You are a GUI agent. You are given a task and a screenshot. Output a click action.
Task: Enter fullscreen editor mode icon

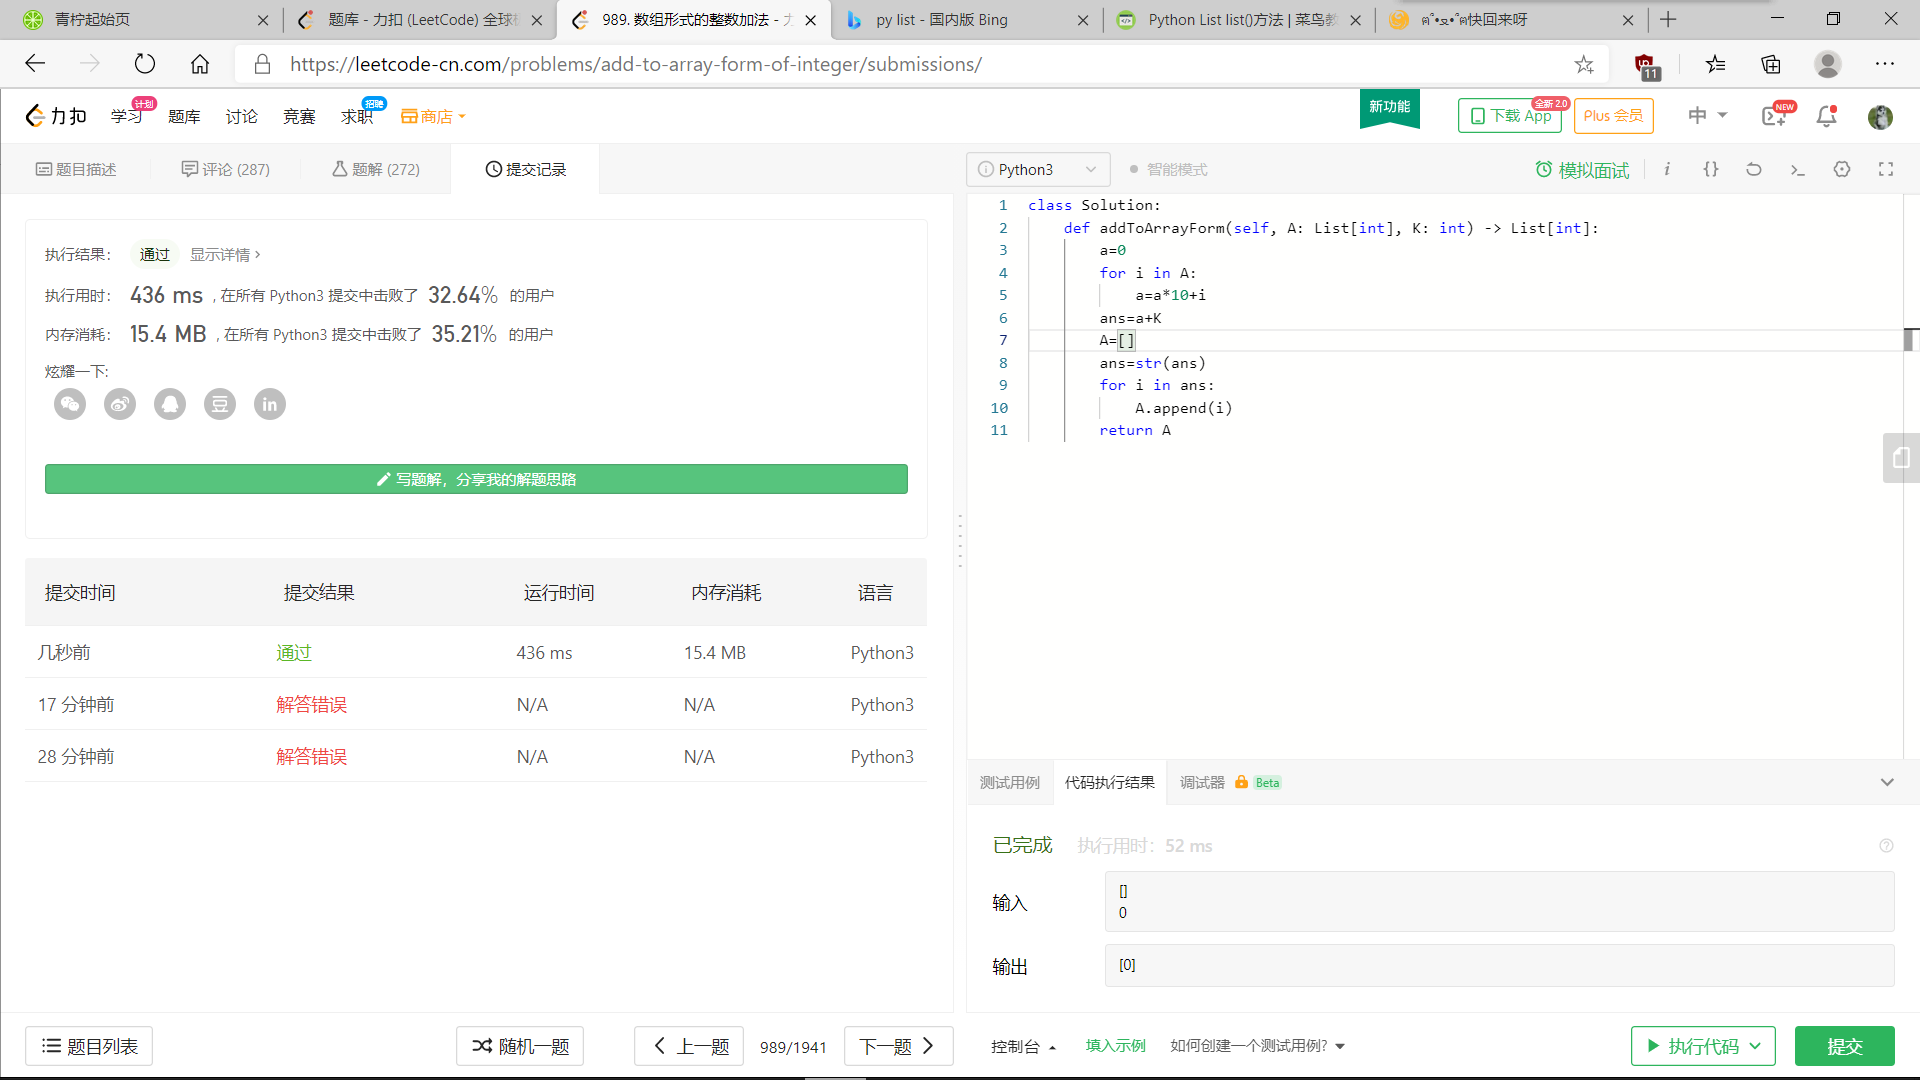1886,169
